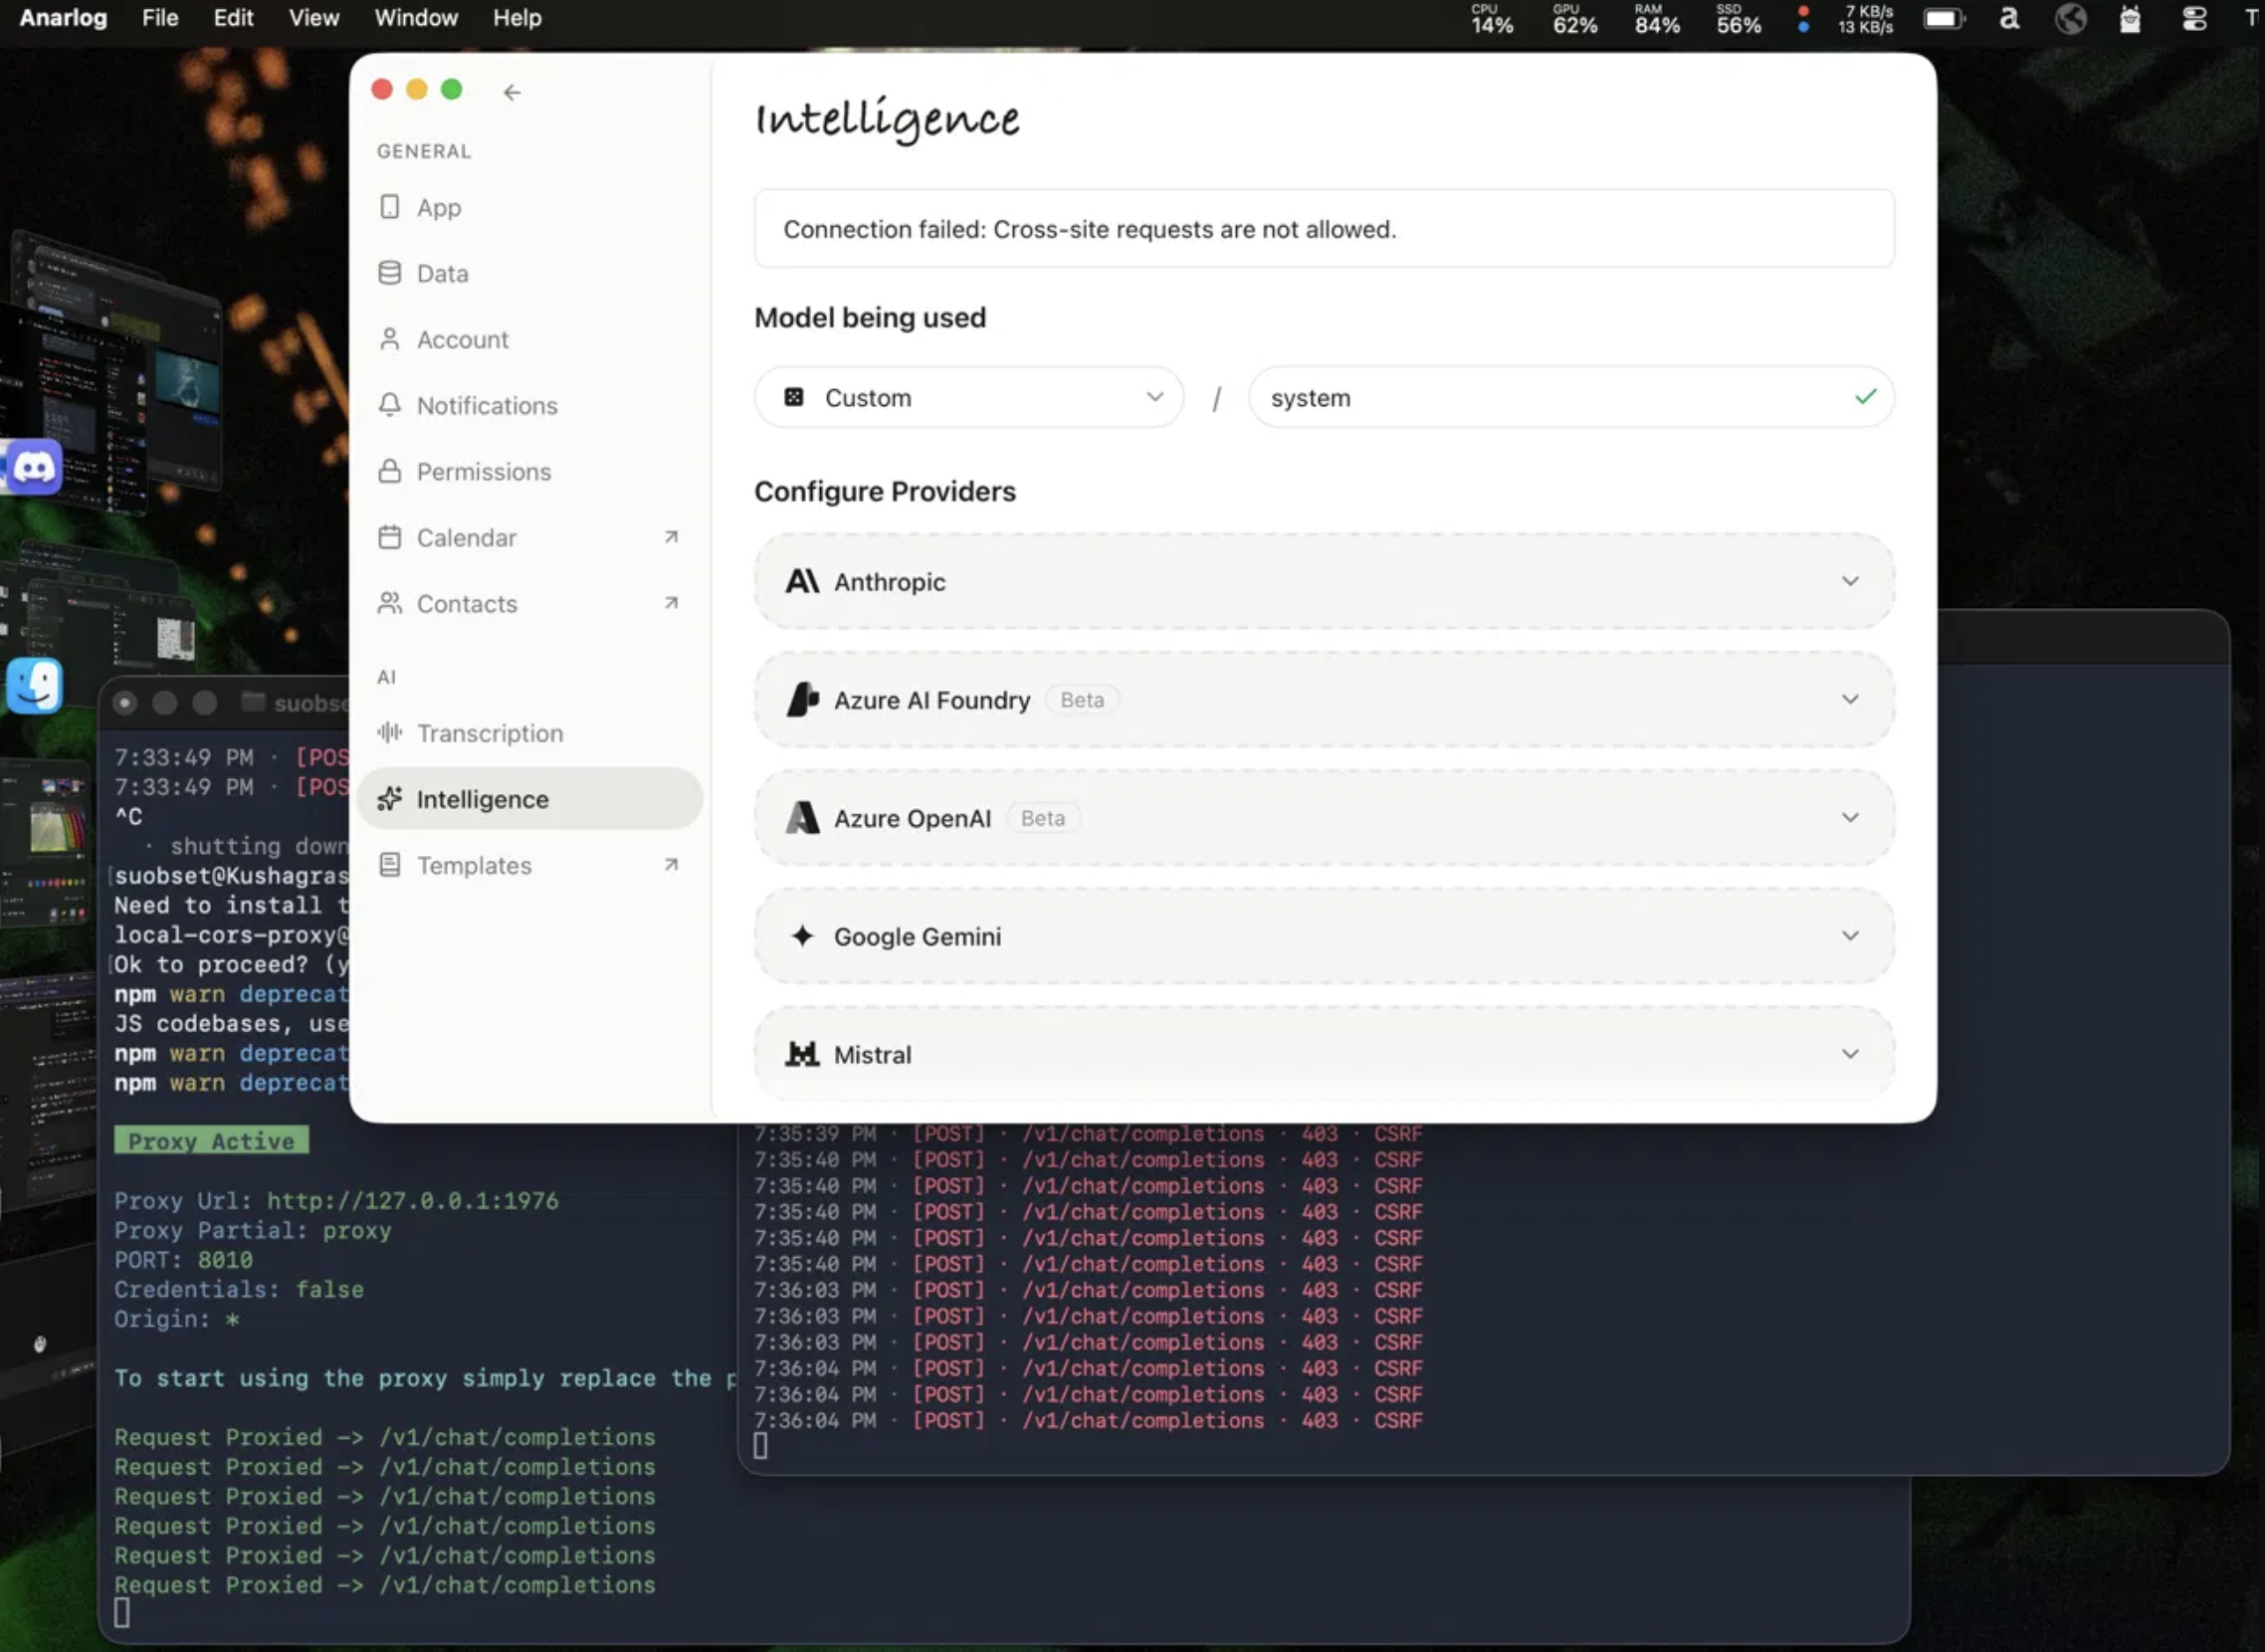
Task: Click the waveform icon beside Transcription
Action: click(x=390, y=733)
